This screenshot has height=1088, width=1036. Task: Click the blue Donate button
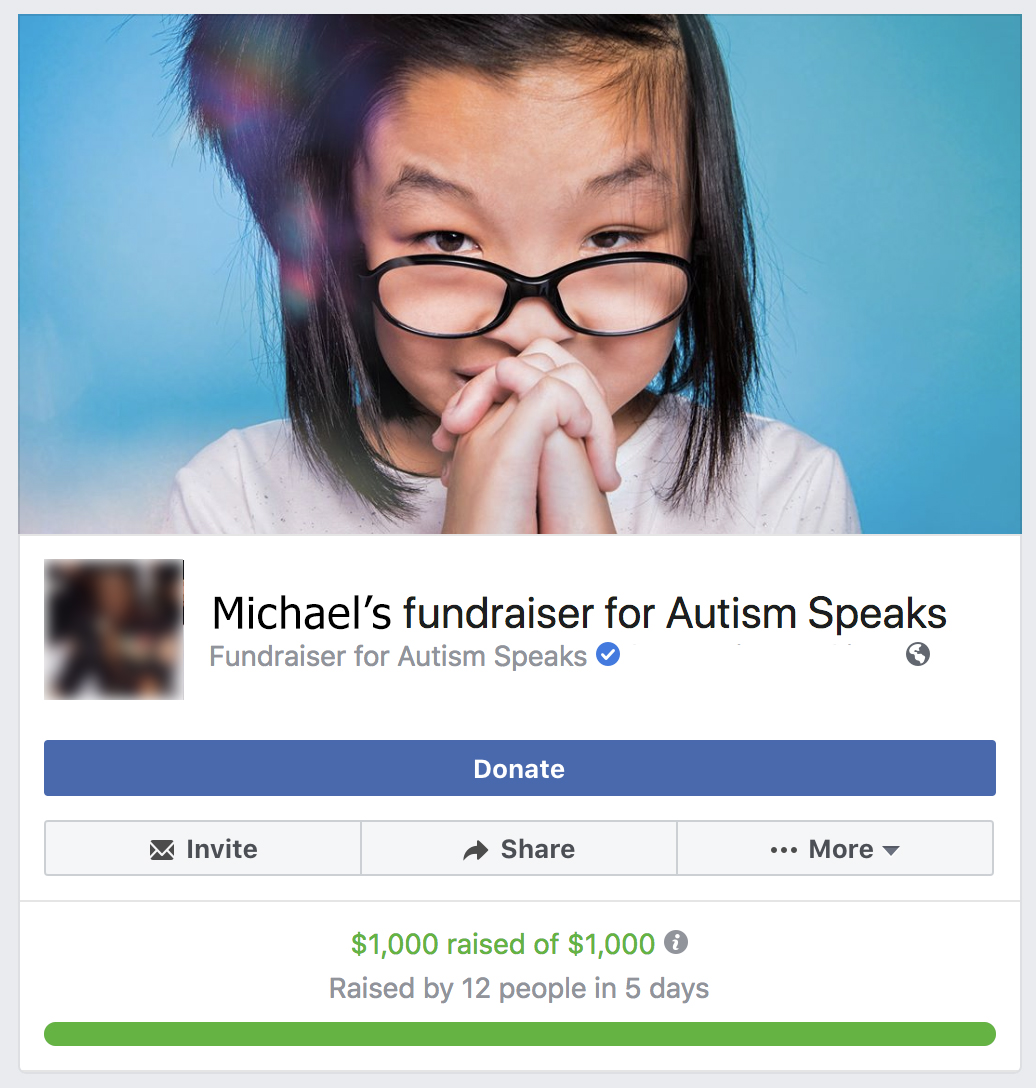tap(520, 768)
